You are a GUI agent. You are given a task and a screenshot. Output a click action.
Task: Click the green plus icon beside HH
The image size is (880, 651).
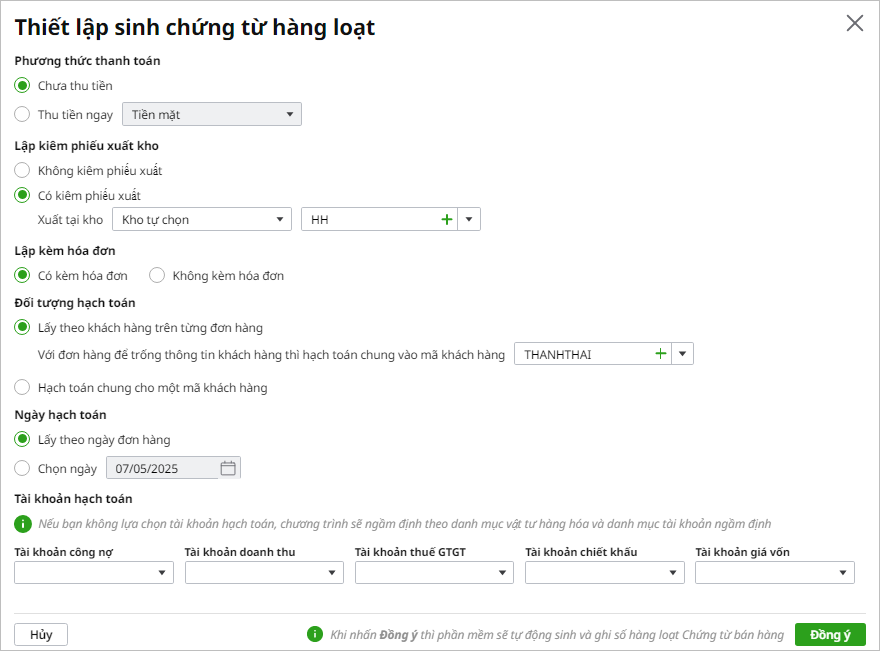click(446, 220)
